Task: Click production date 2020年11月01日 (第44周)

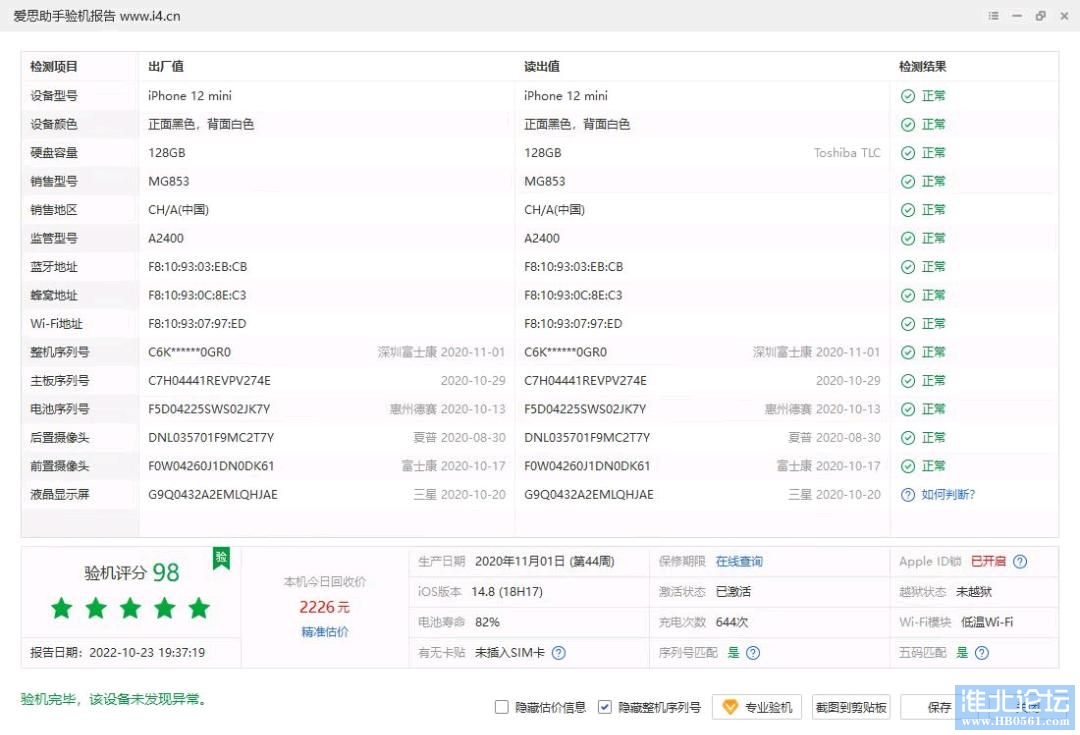Action: [x=545, y=561]
